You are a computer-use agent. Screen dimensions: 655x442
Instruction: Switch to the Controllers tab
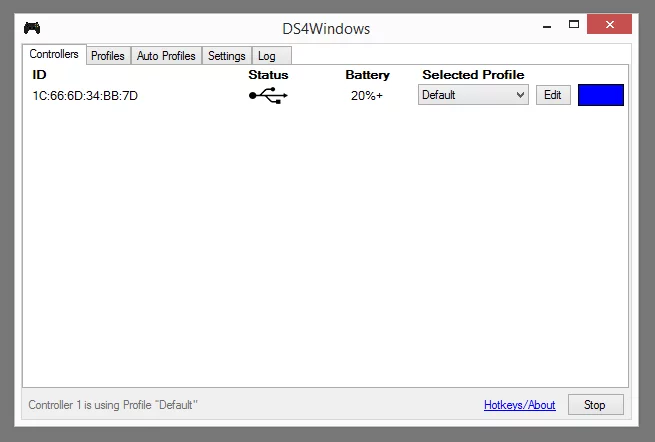tap(54, 55)
